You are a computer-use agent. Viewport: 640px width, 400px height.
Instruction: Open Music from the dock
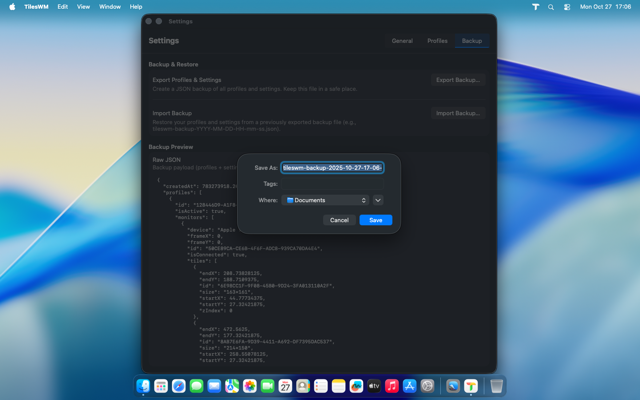(x=392, y=386)
